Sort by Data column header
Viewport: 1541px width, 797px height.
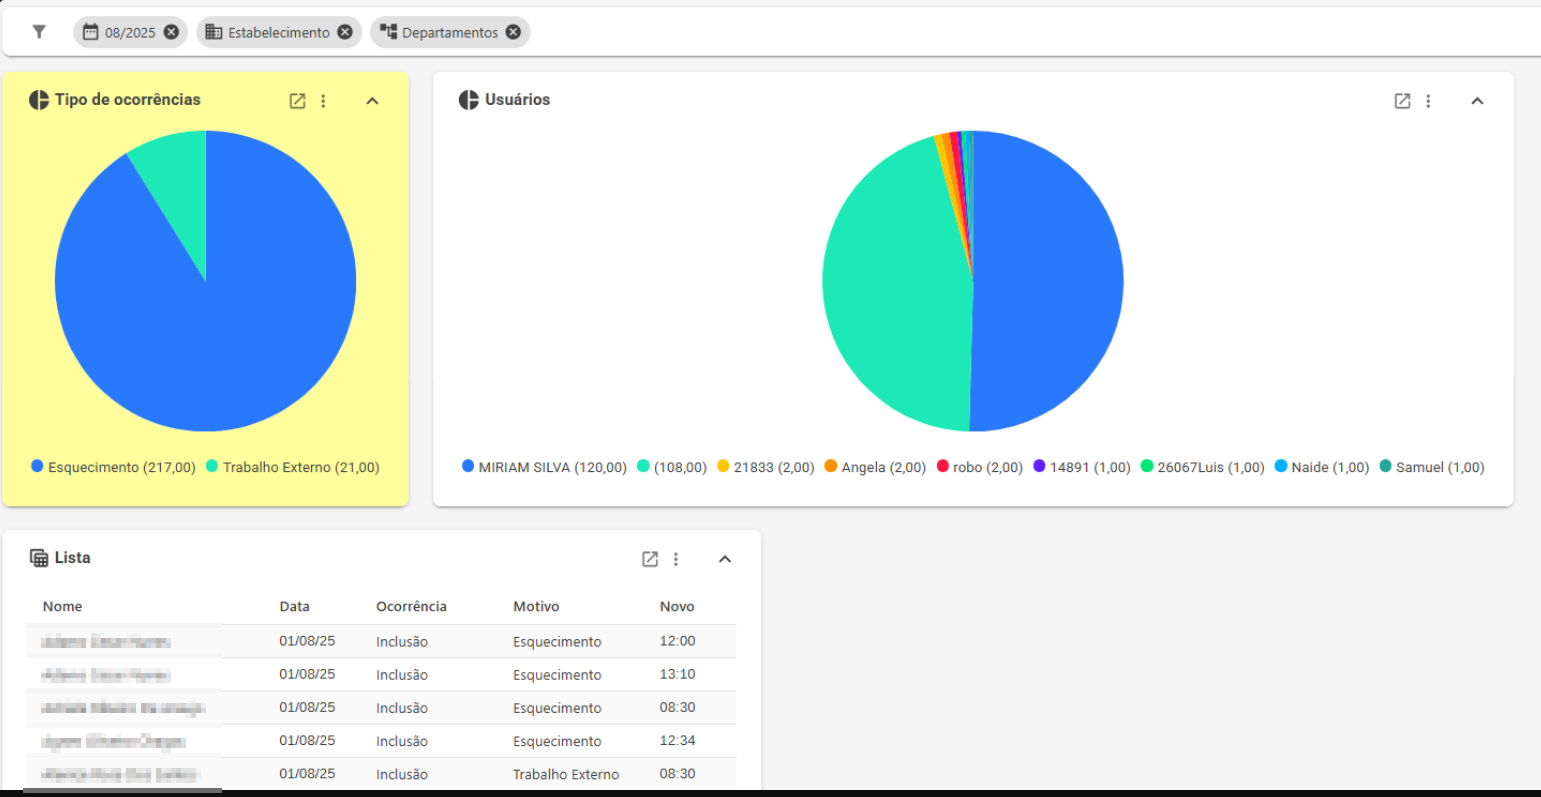tap(294, 607)
